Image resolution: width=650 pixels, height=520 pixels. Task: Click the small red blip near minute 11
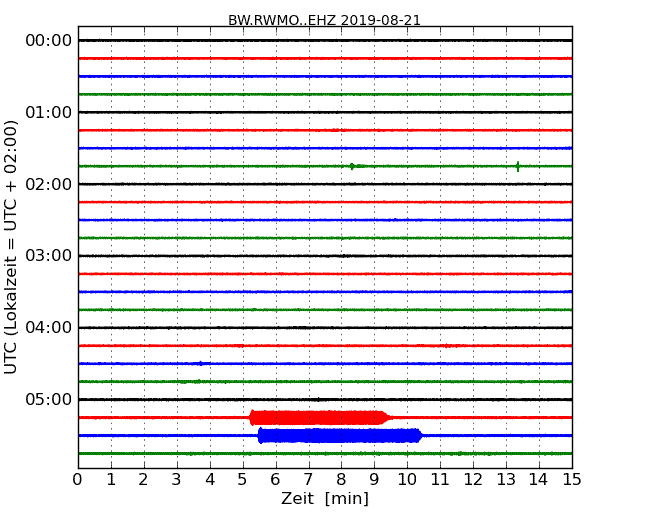[x=447, y=346]
